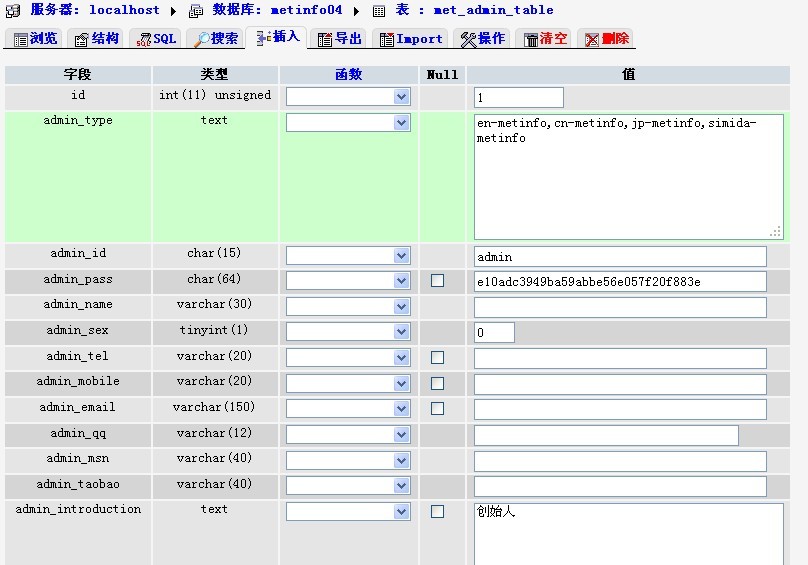Open function dropdown for admin_id

[348, 255]
